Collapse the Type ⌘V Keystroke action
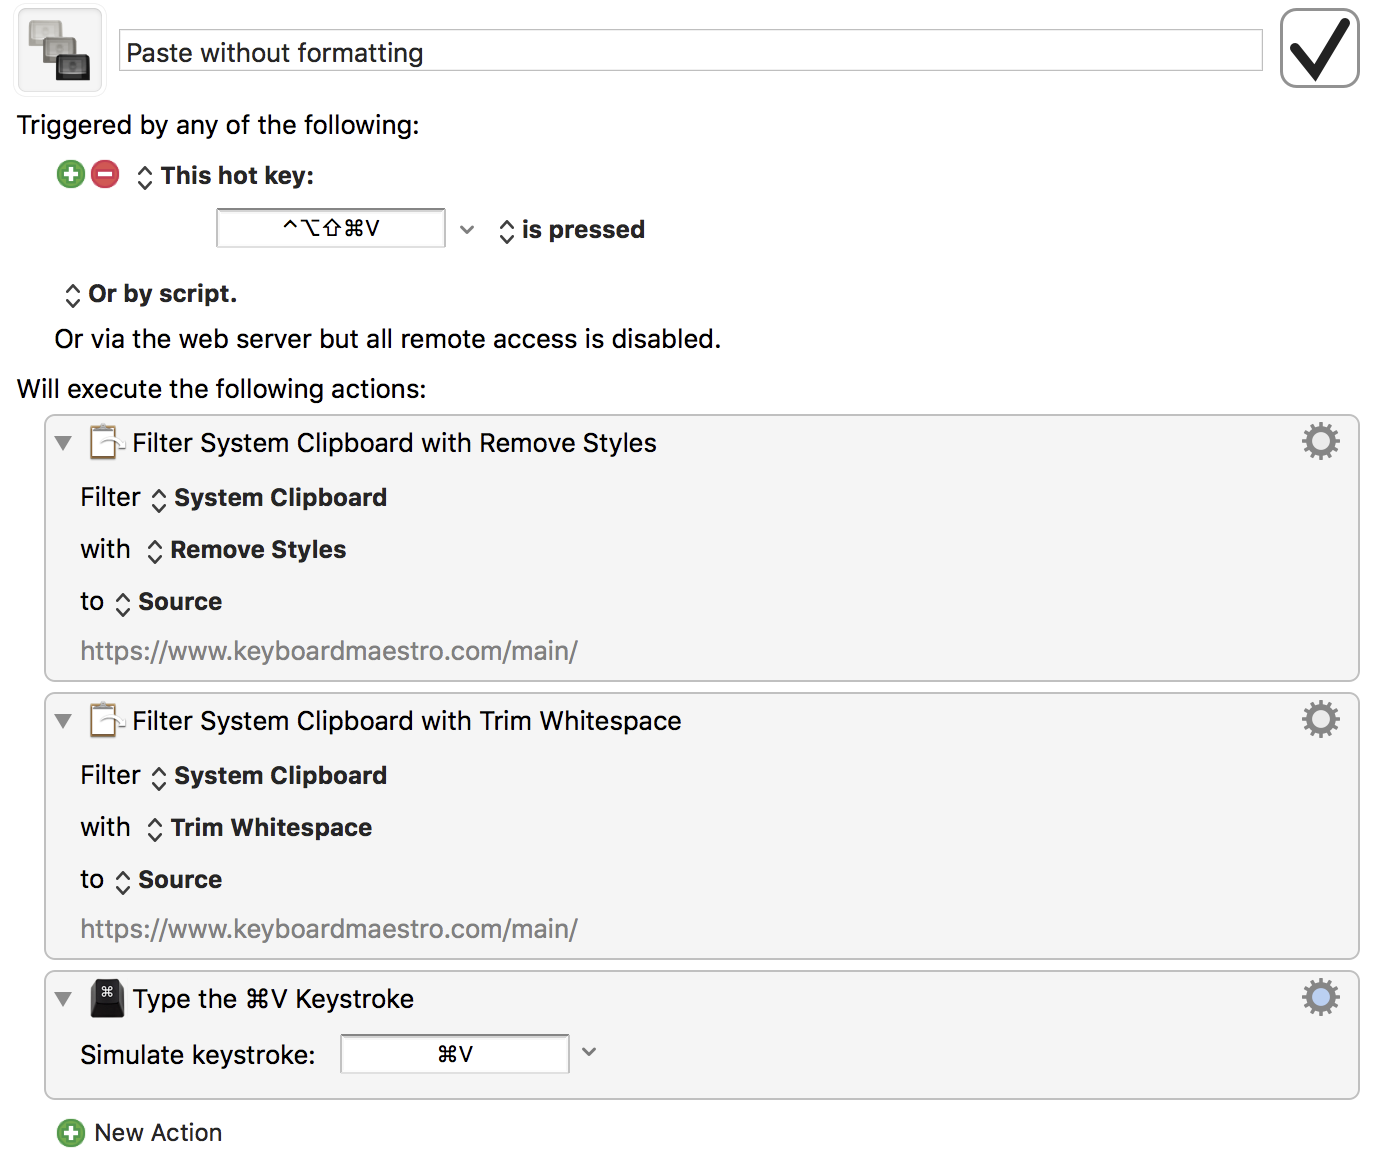This screenshot has width=1384, height=1166. 64,999
